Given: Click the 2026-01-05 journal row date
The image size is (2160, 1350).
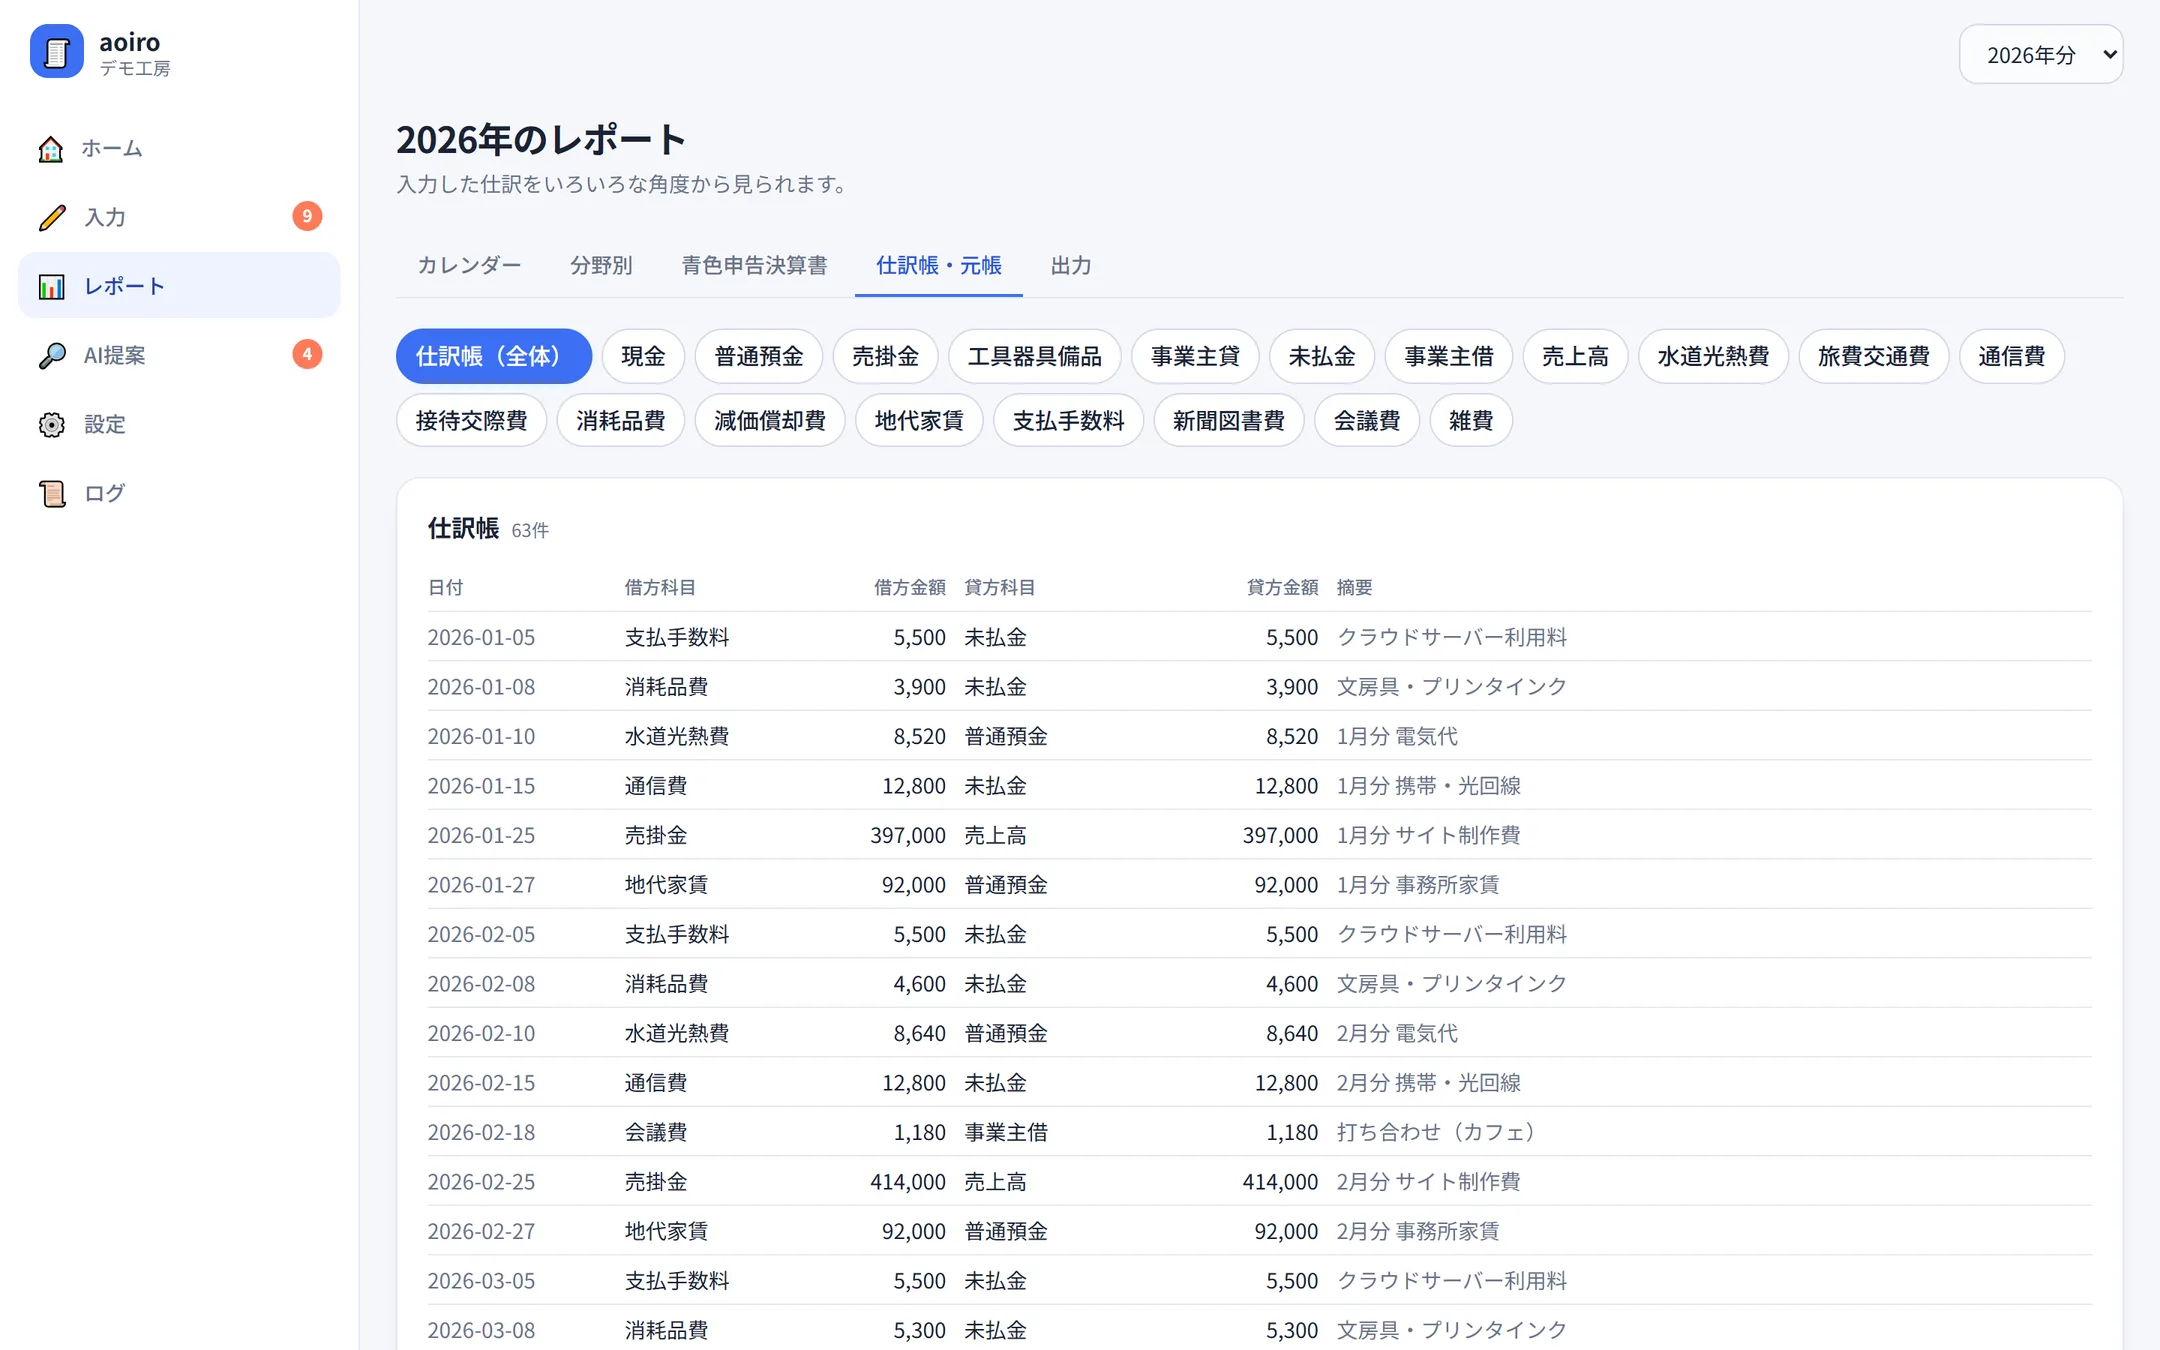Looking at the screenshot, I should click(481, 637).
